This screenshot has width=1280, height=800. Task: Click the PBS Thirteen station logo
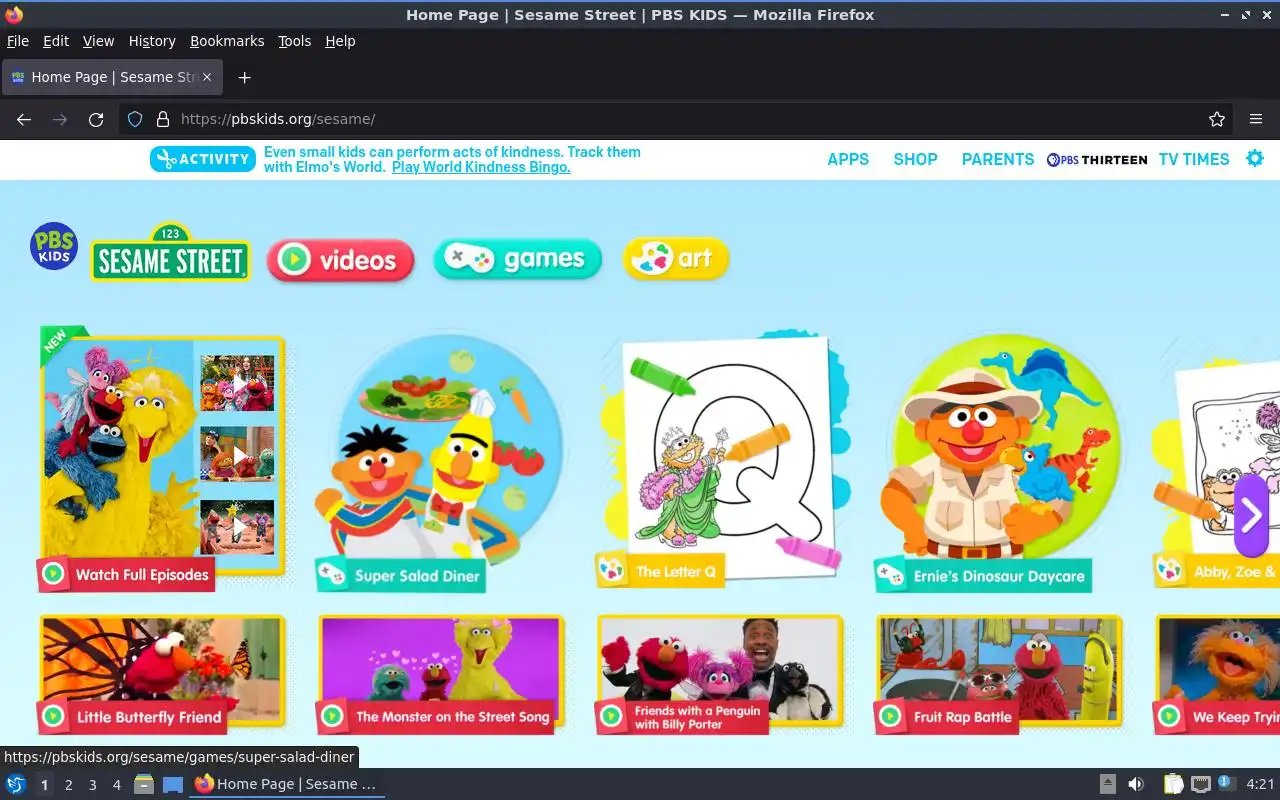coord(1097,159)
